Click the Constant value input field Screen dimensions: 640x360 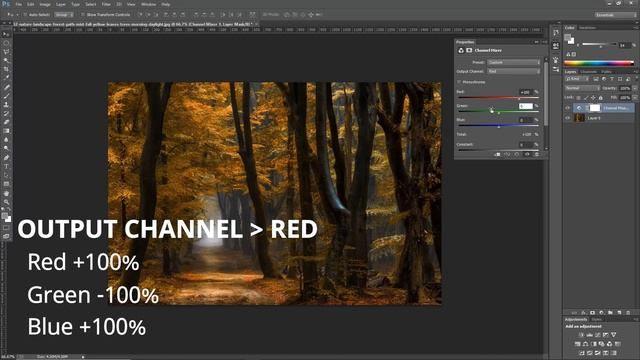(526, 145)
